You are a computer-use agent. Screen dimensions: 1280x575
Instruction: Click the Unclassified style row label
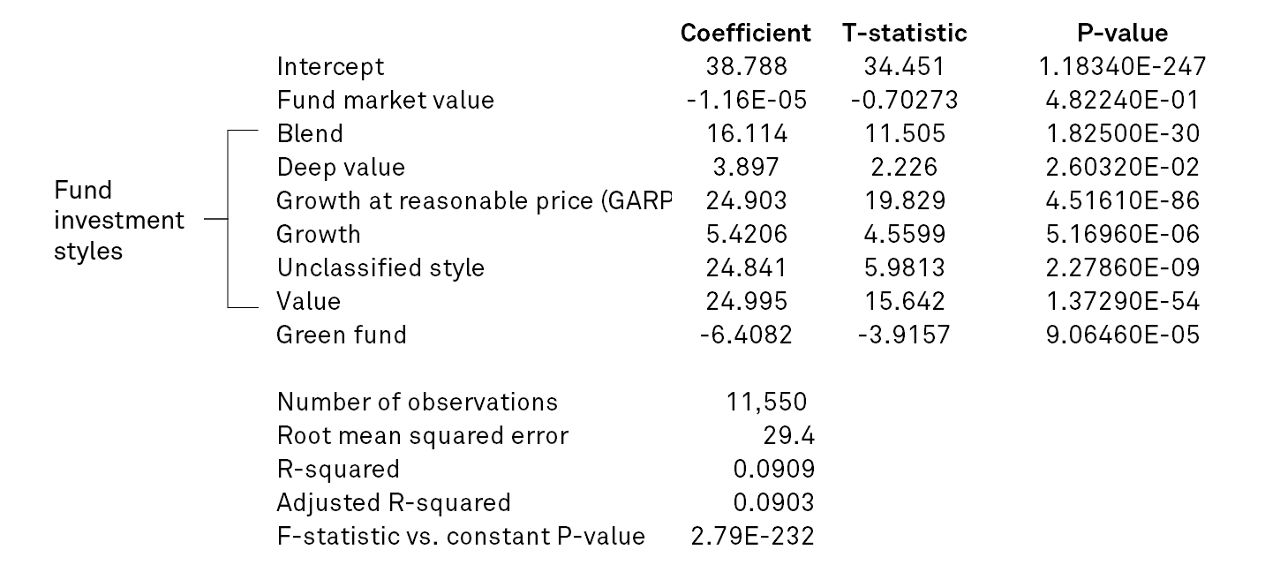[x=380, y=268]
